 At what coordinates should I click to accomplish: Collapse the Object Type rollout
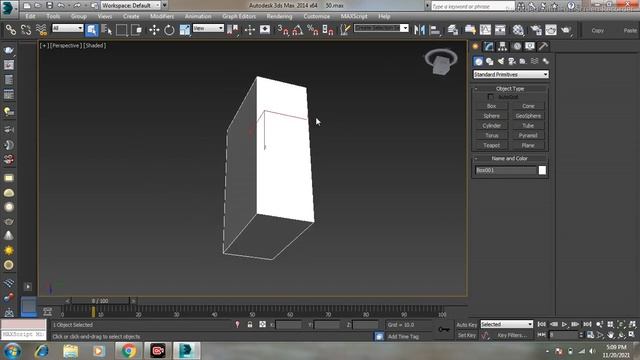click(510, 89)
